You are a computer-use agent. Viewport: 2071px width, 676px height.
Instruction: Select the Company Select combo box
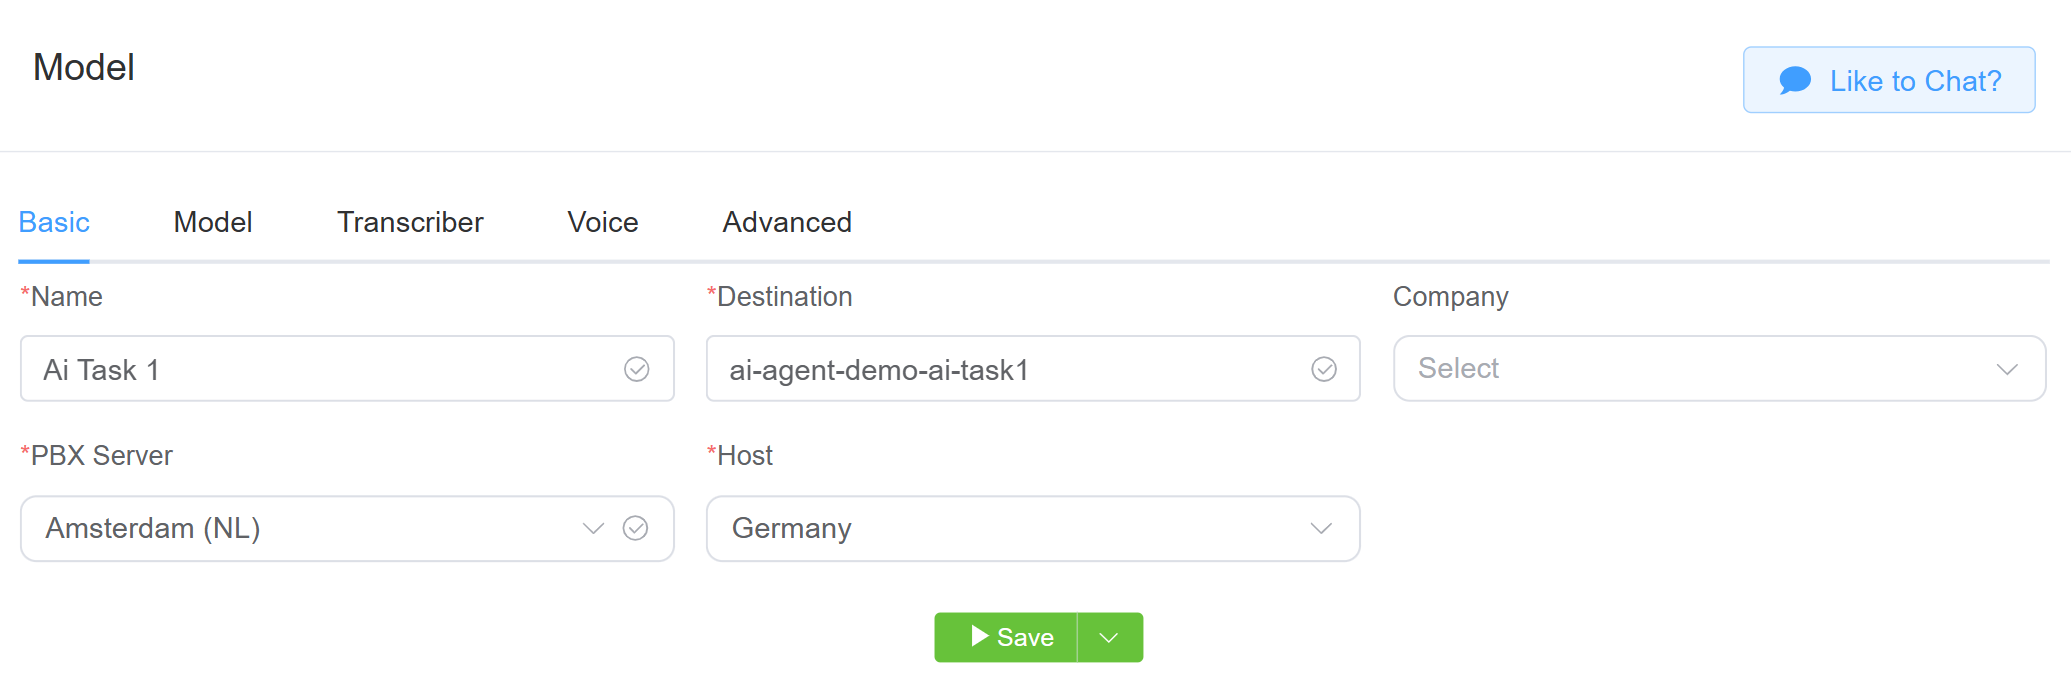click(1690, 369)
